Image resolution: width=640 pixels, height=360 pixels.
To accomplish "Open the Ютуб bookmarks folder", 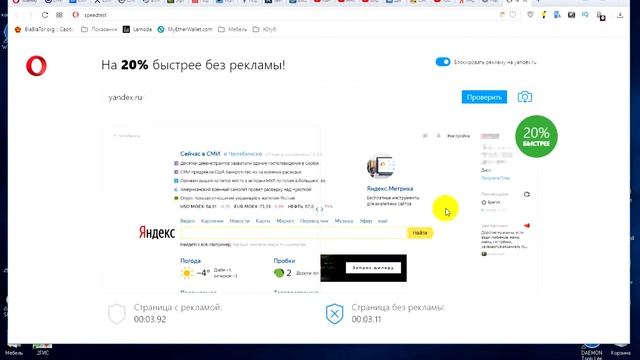I will [264, 29].
